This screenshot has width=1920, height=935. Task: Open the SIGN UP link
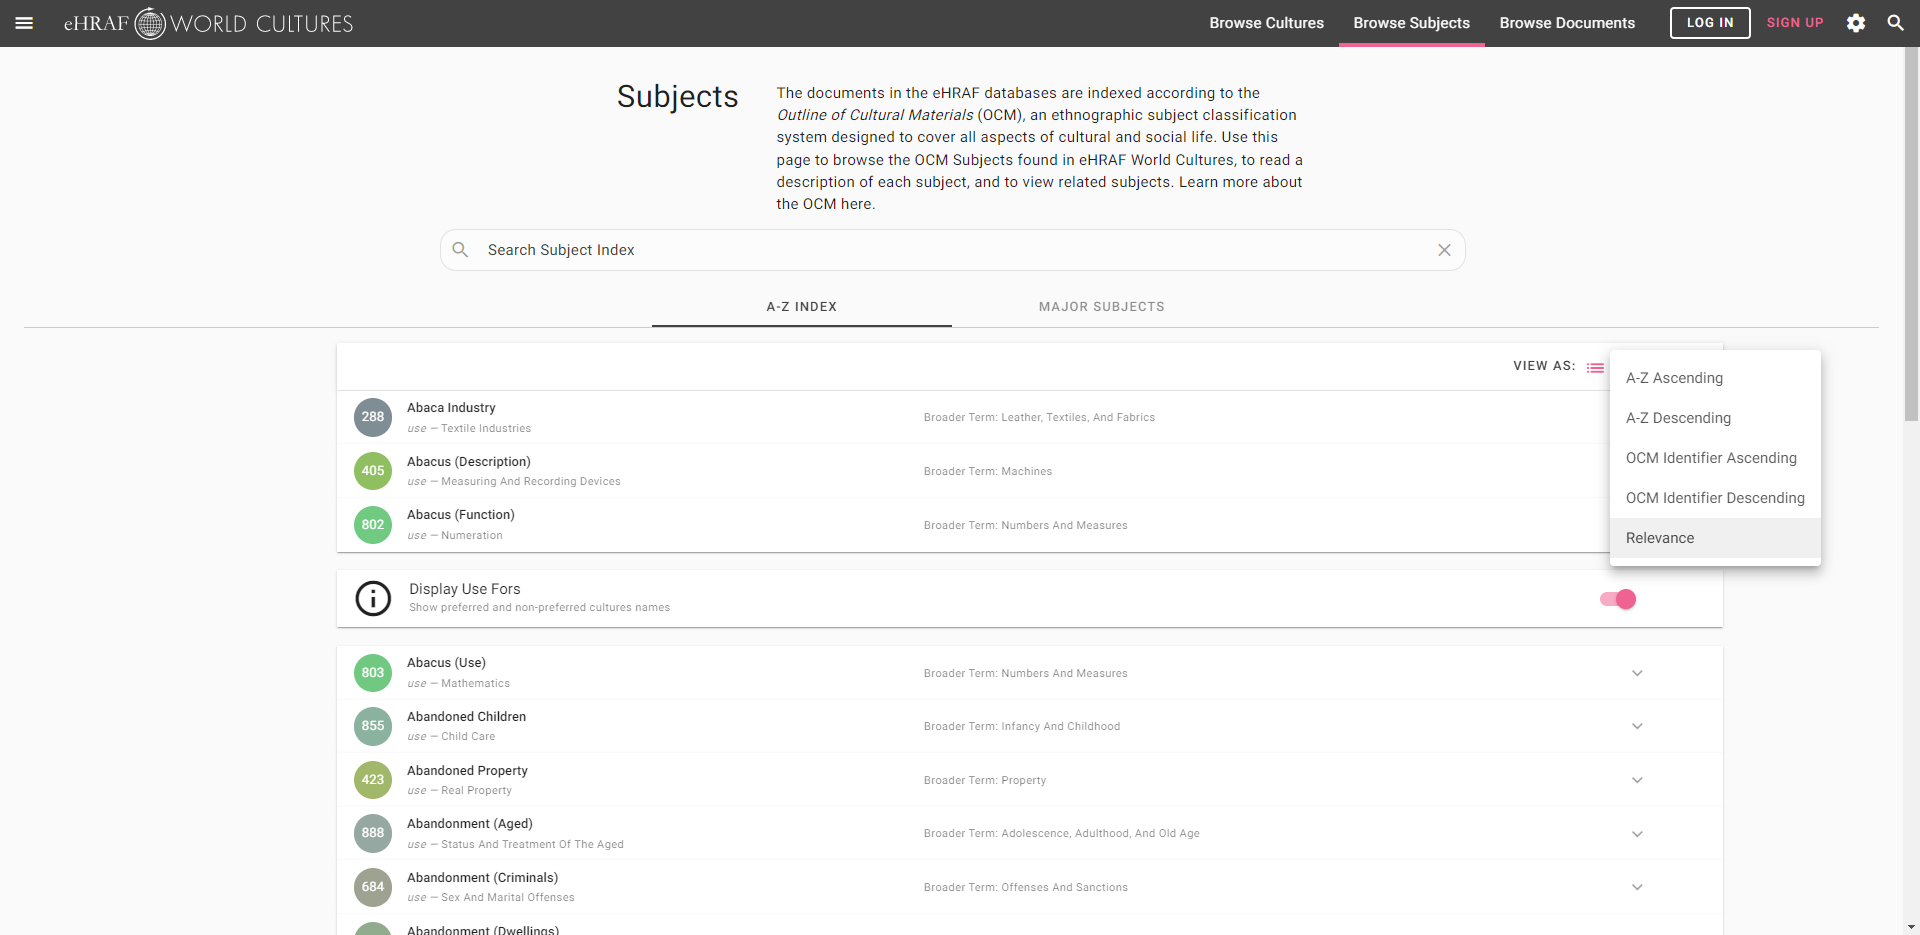click(x=1794, y=23)
